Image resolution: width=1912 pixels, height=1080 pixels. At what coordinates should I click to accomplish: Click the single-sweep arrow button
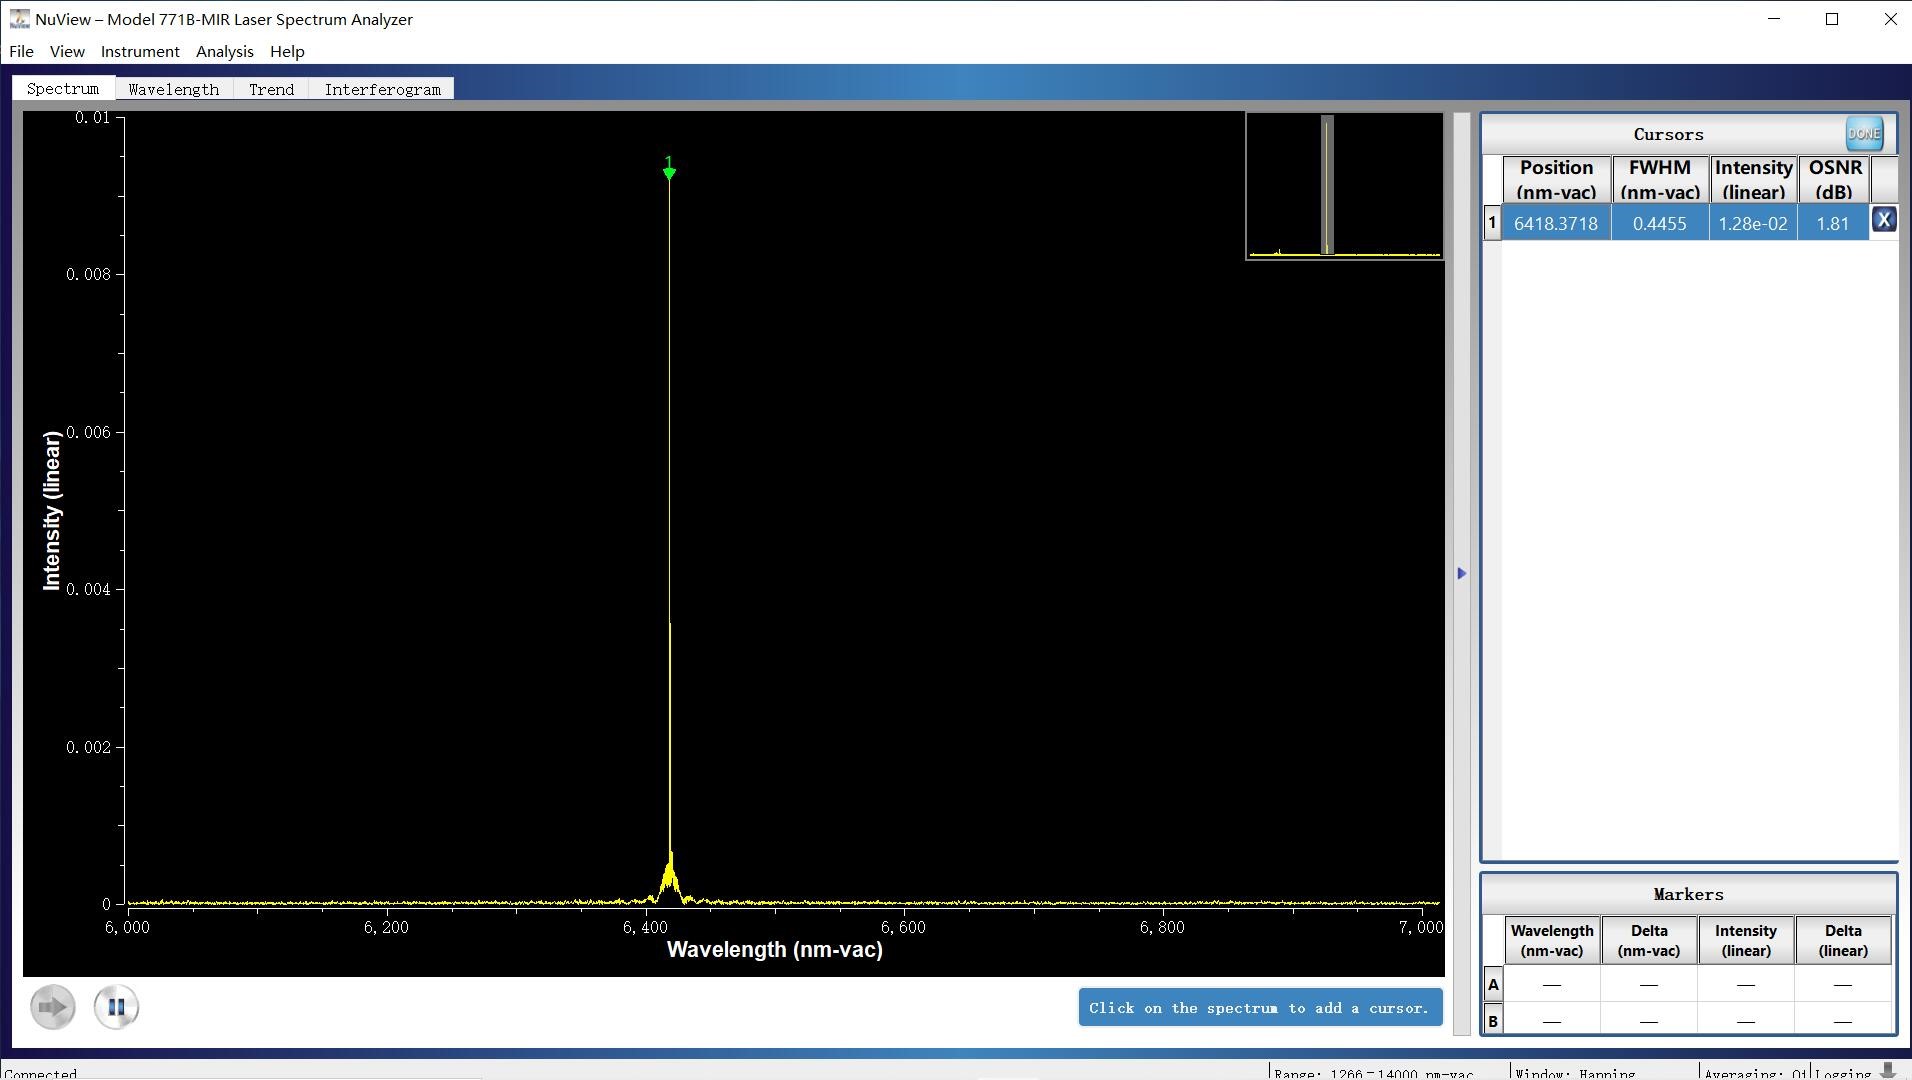coord(53,1007)
